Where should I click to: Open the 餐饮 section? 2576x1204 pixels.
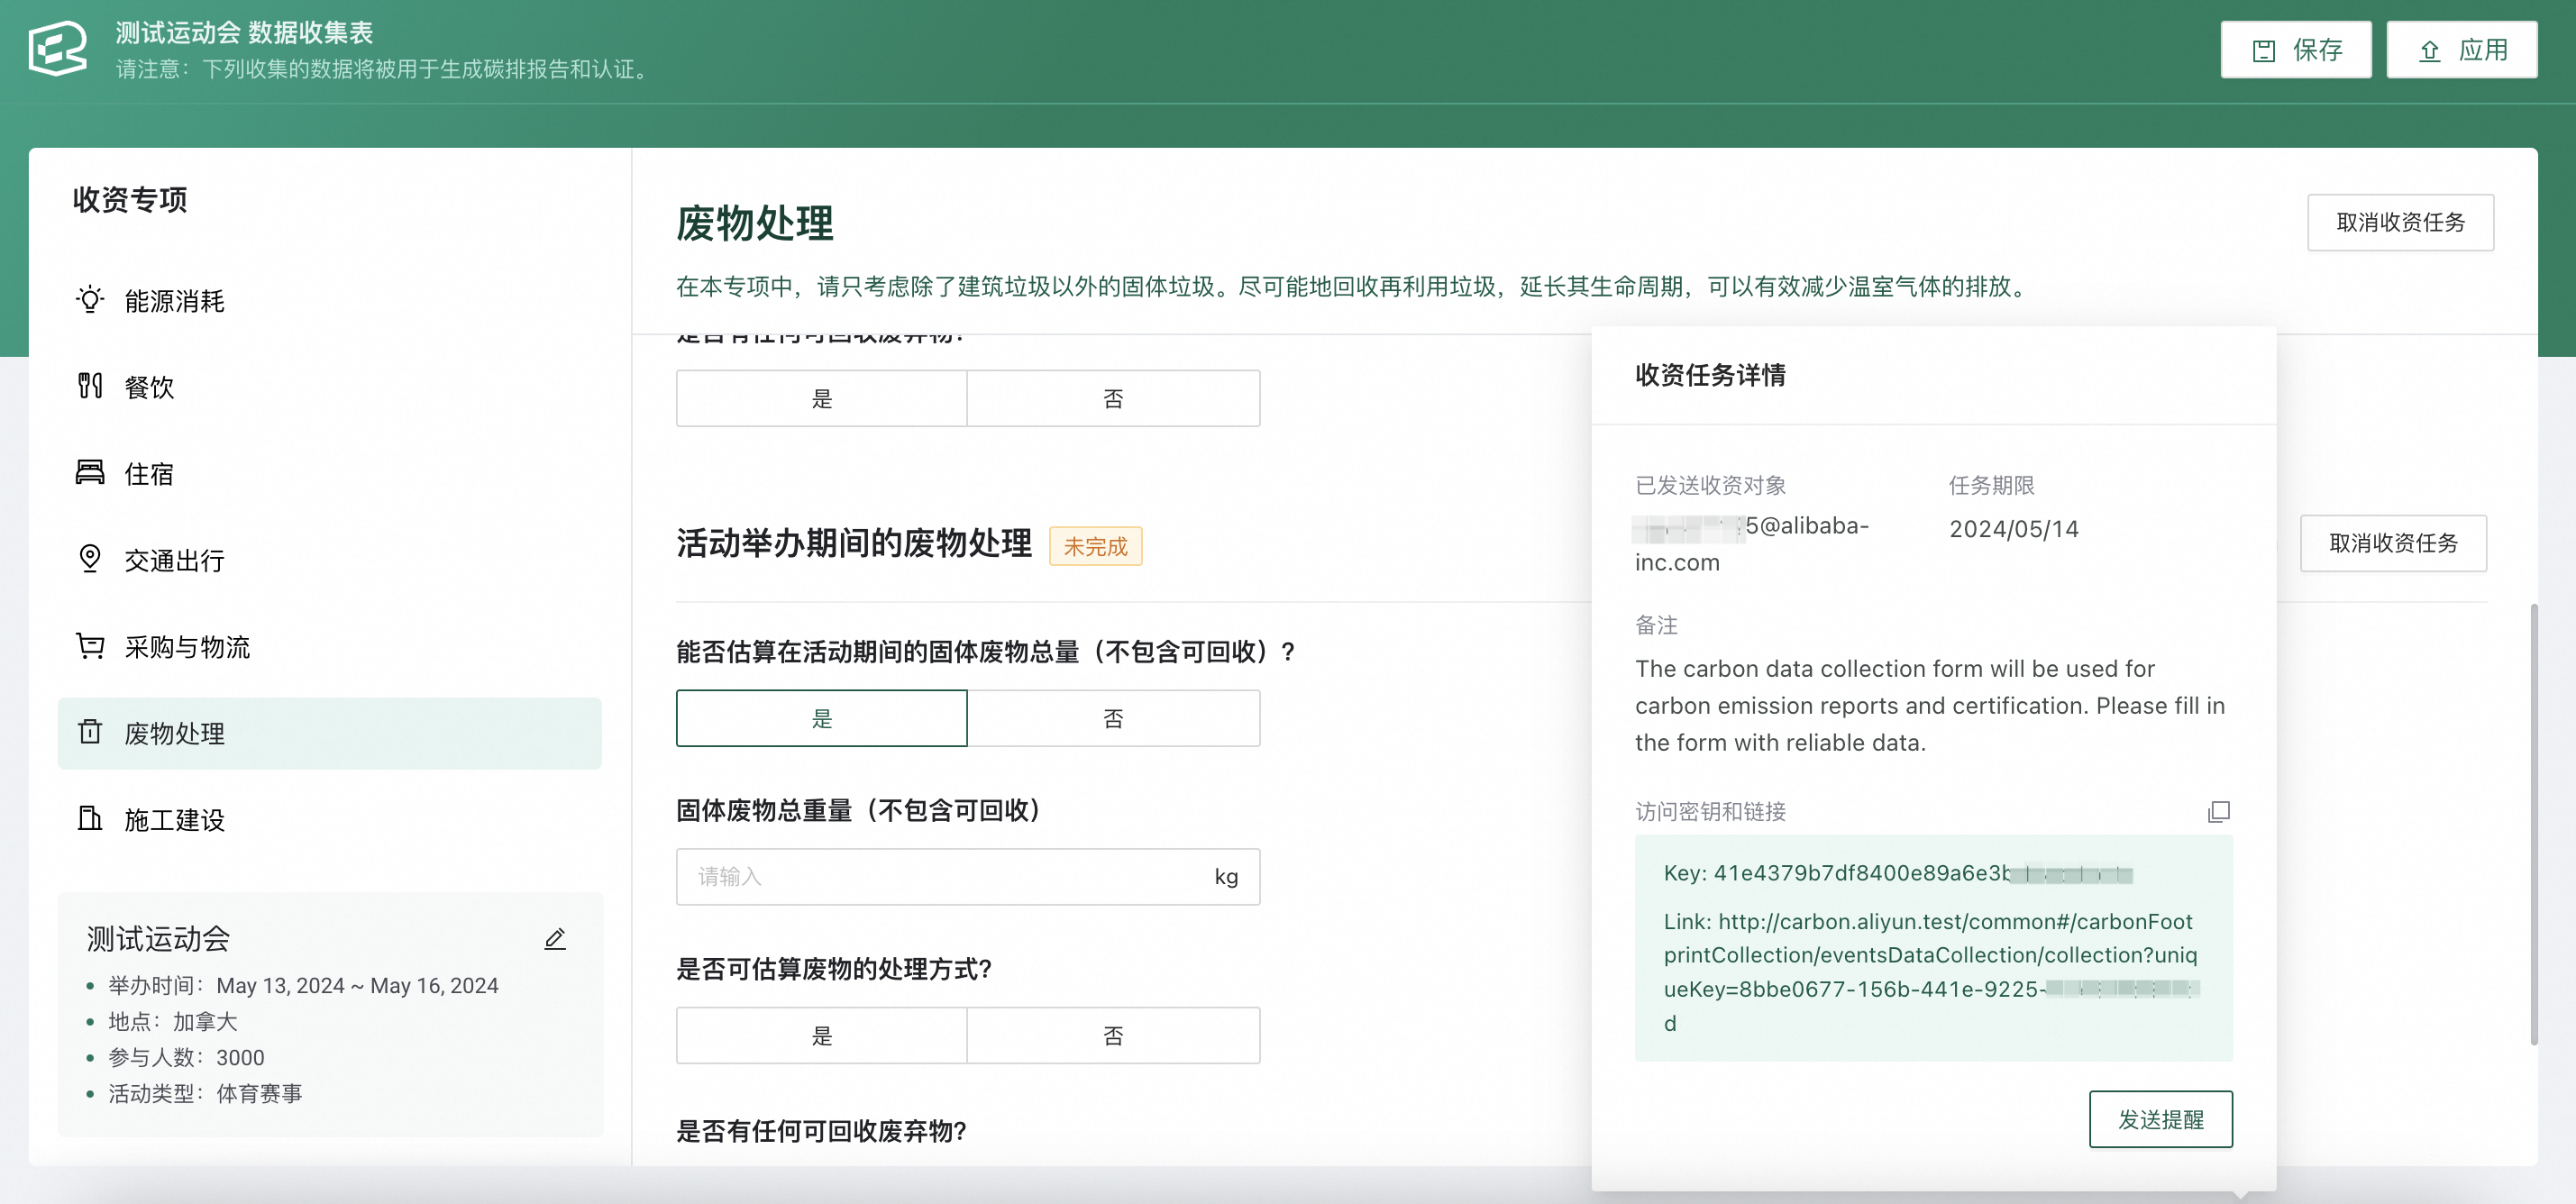(329, 387)
